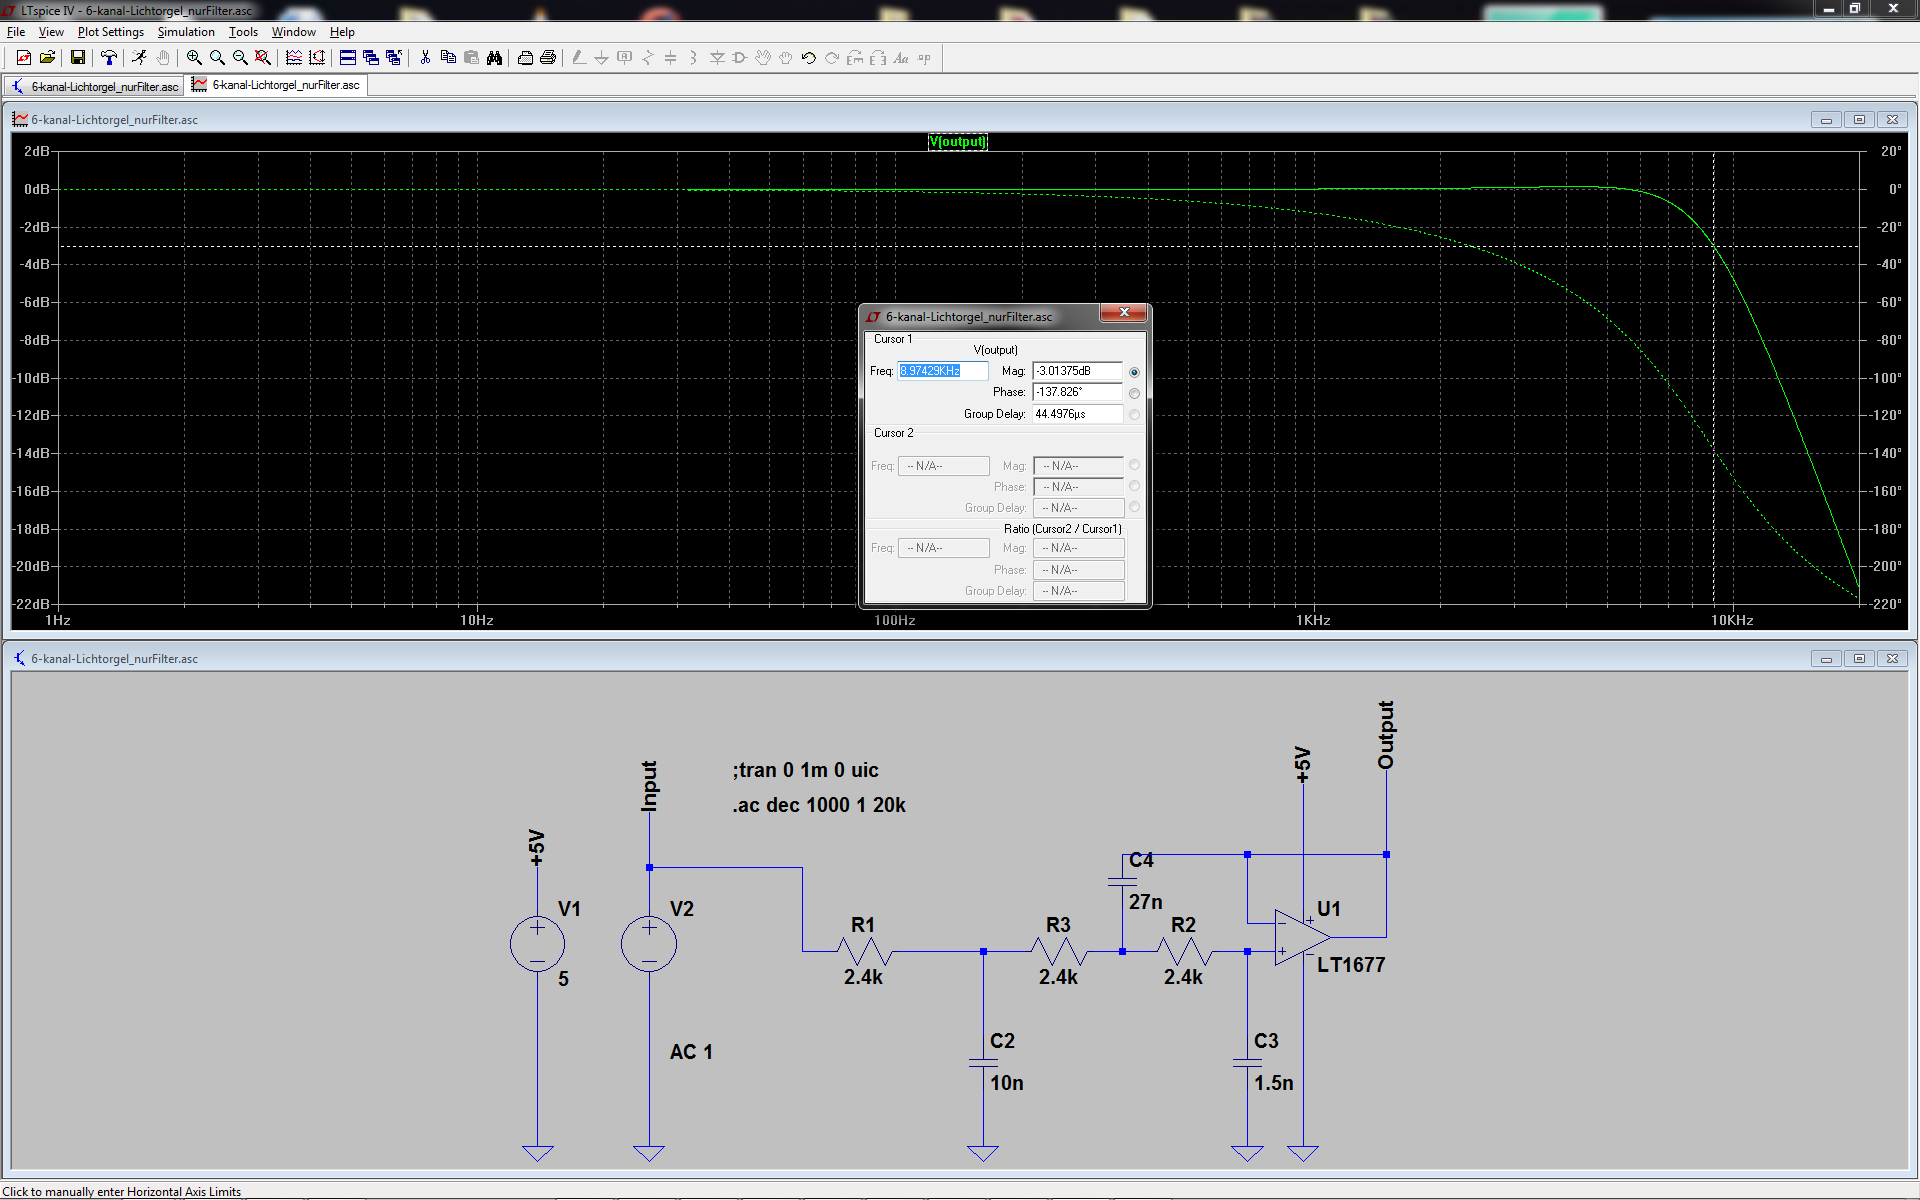This screenshot has width=1920, height=1200.
Task: Click the V2 voltage source symbol
Action: (x=649, y=944)
